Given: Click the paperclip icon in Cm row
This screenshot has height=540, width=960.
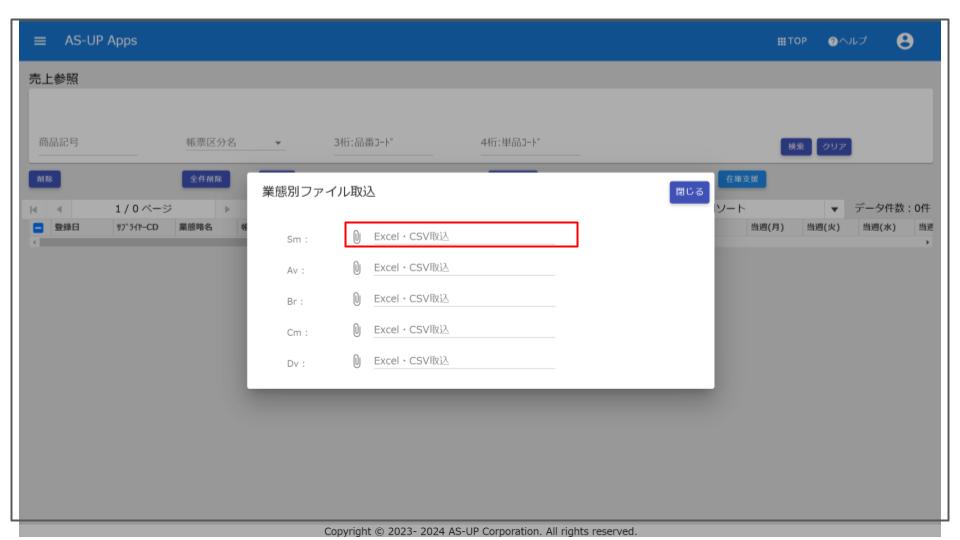Looking at the screenshot, I should [357, 329].
